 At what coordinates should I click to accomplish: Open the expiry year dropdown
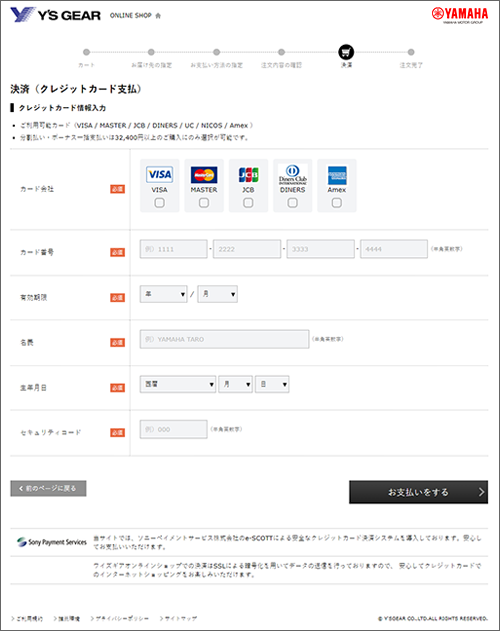(x=163, y=294)
